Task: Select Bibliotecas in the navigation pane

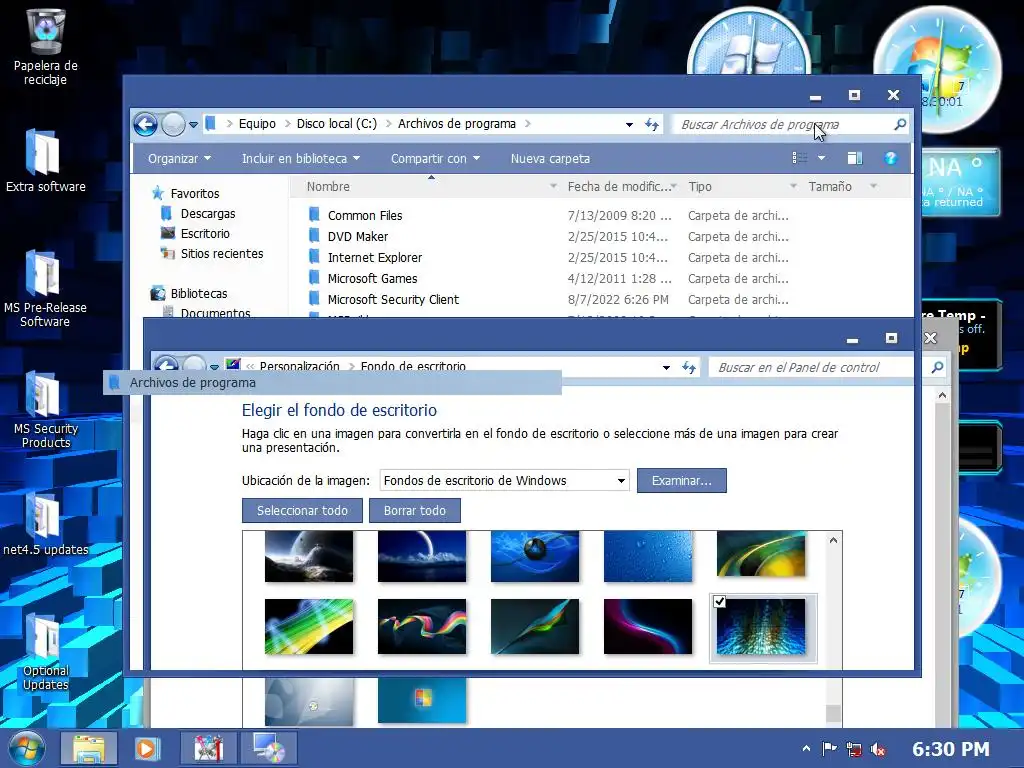Action: [x=199, y=293]
